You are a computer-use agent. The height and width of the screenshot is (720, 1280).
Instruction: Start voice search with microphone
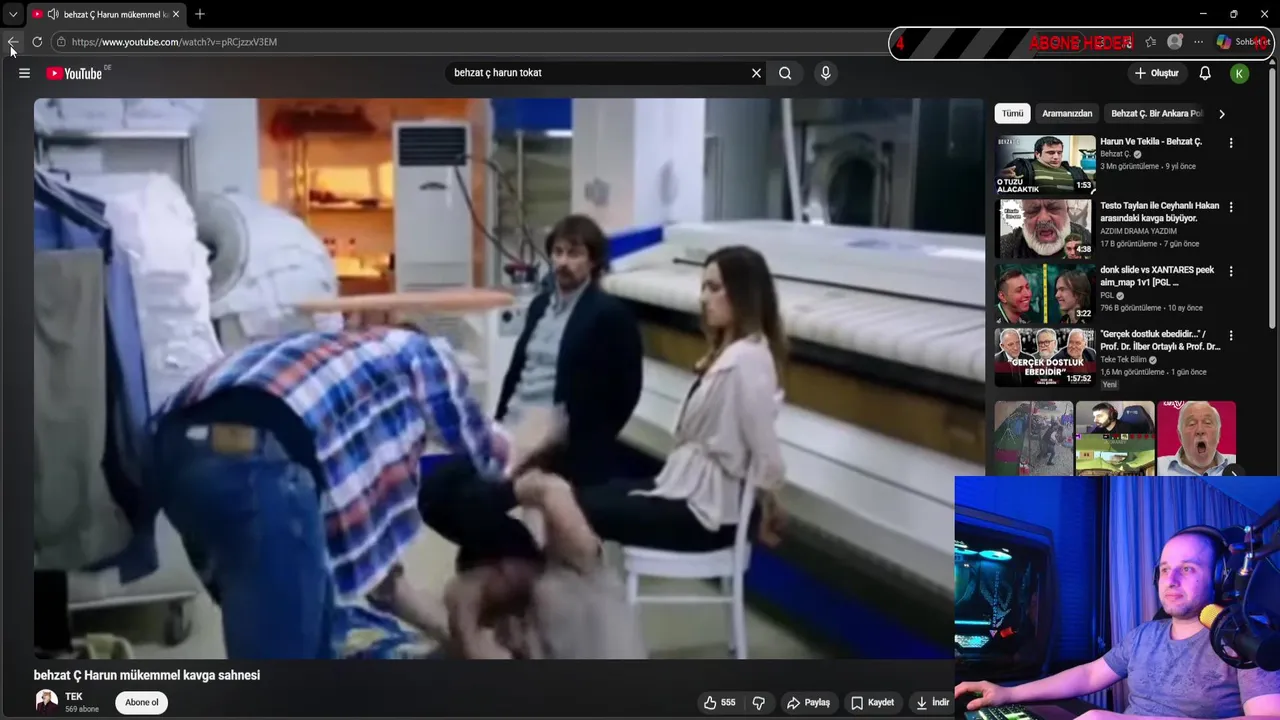pos(825,73)
